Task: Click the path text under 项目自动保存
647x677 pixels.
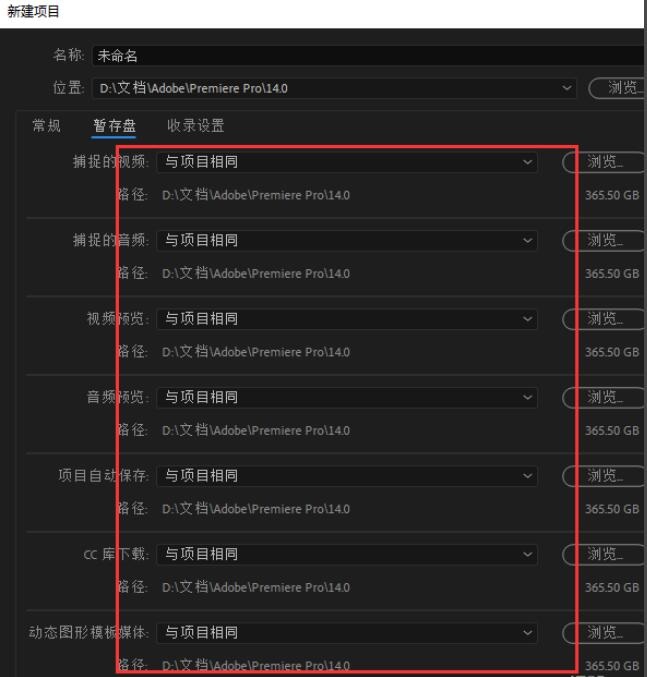Action: pyautogui.click(x=256, y=509)
